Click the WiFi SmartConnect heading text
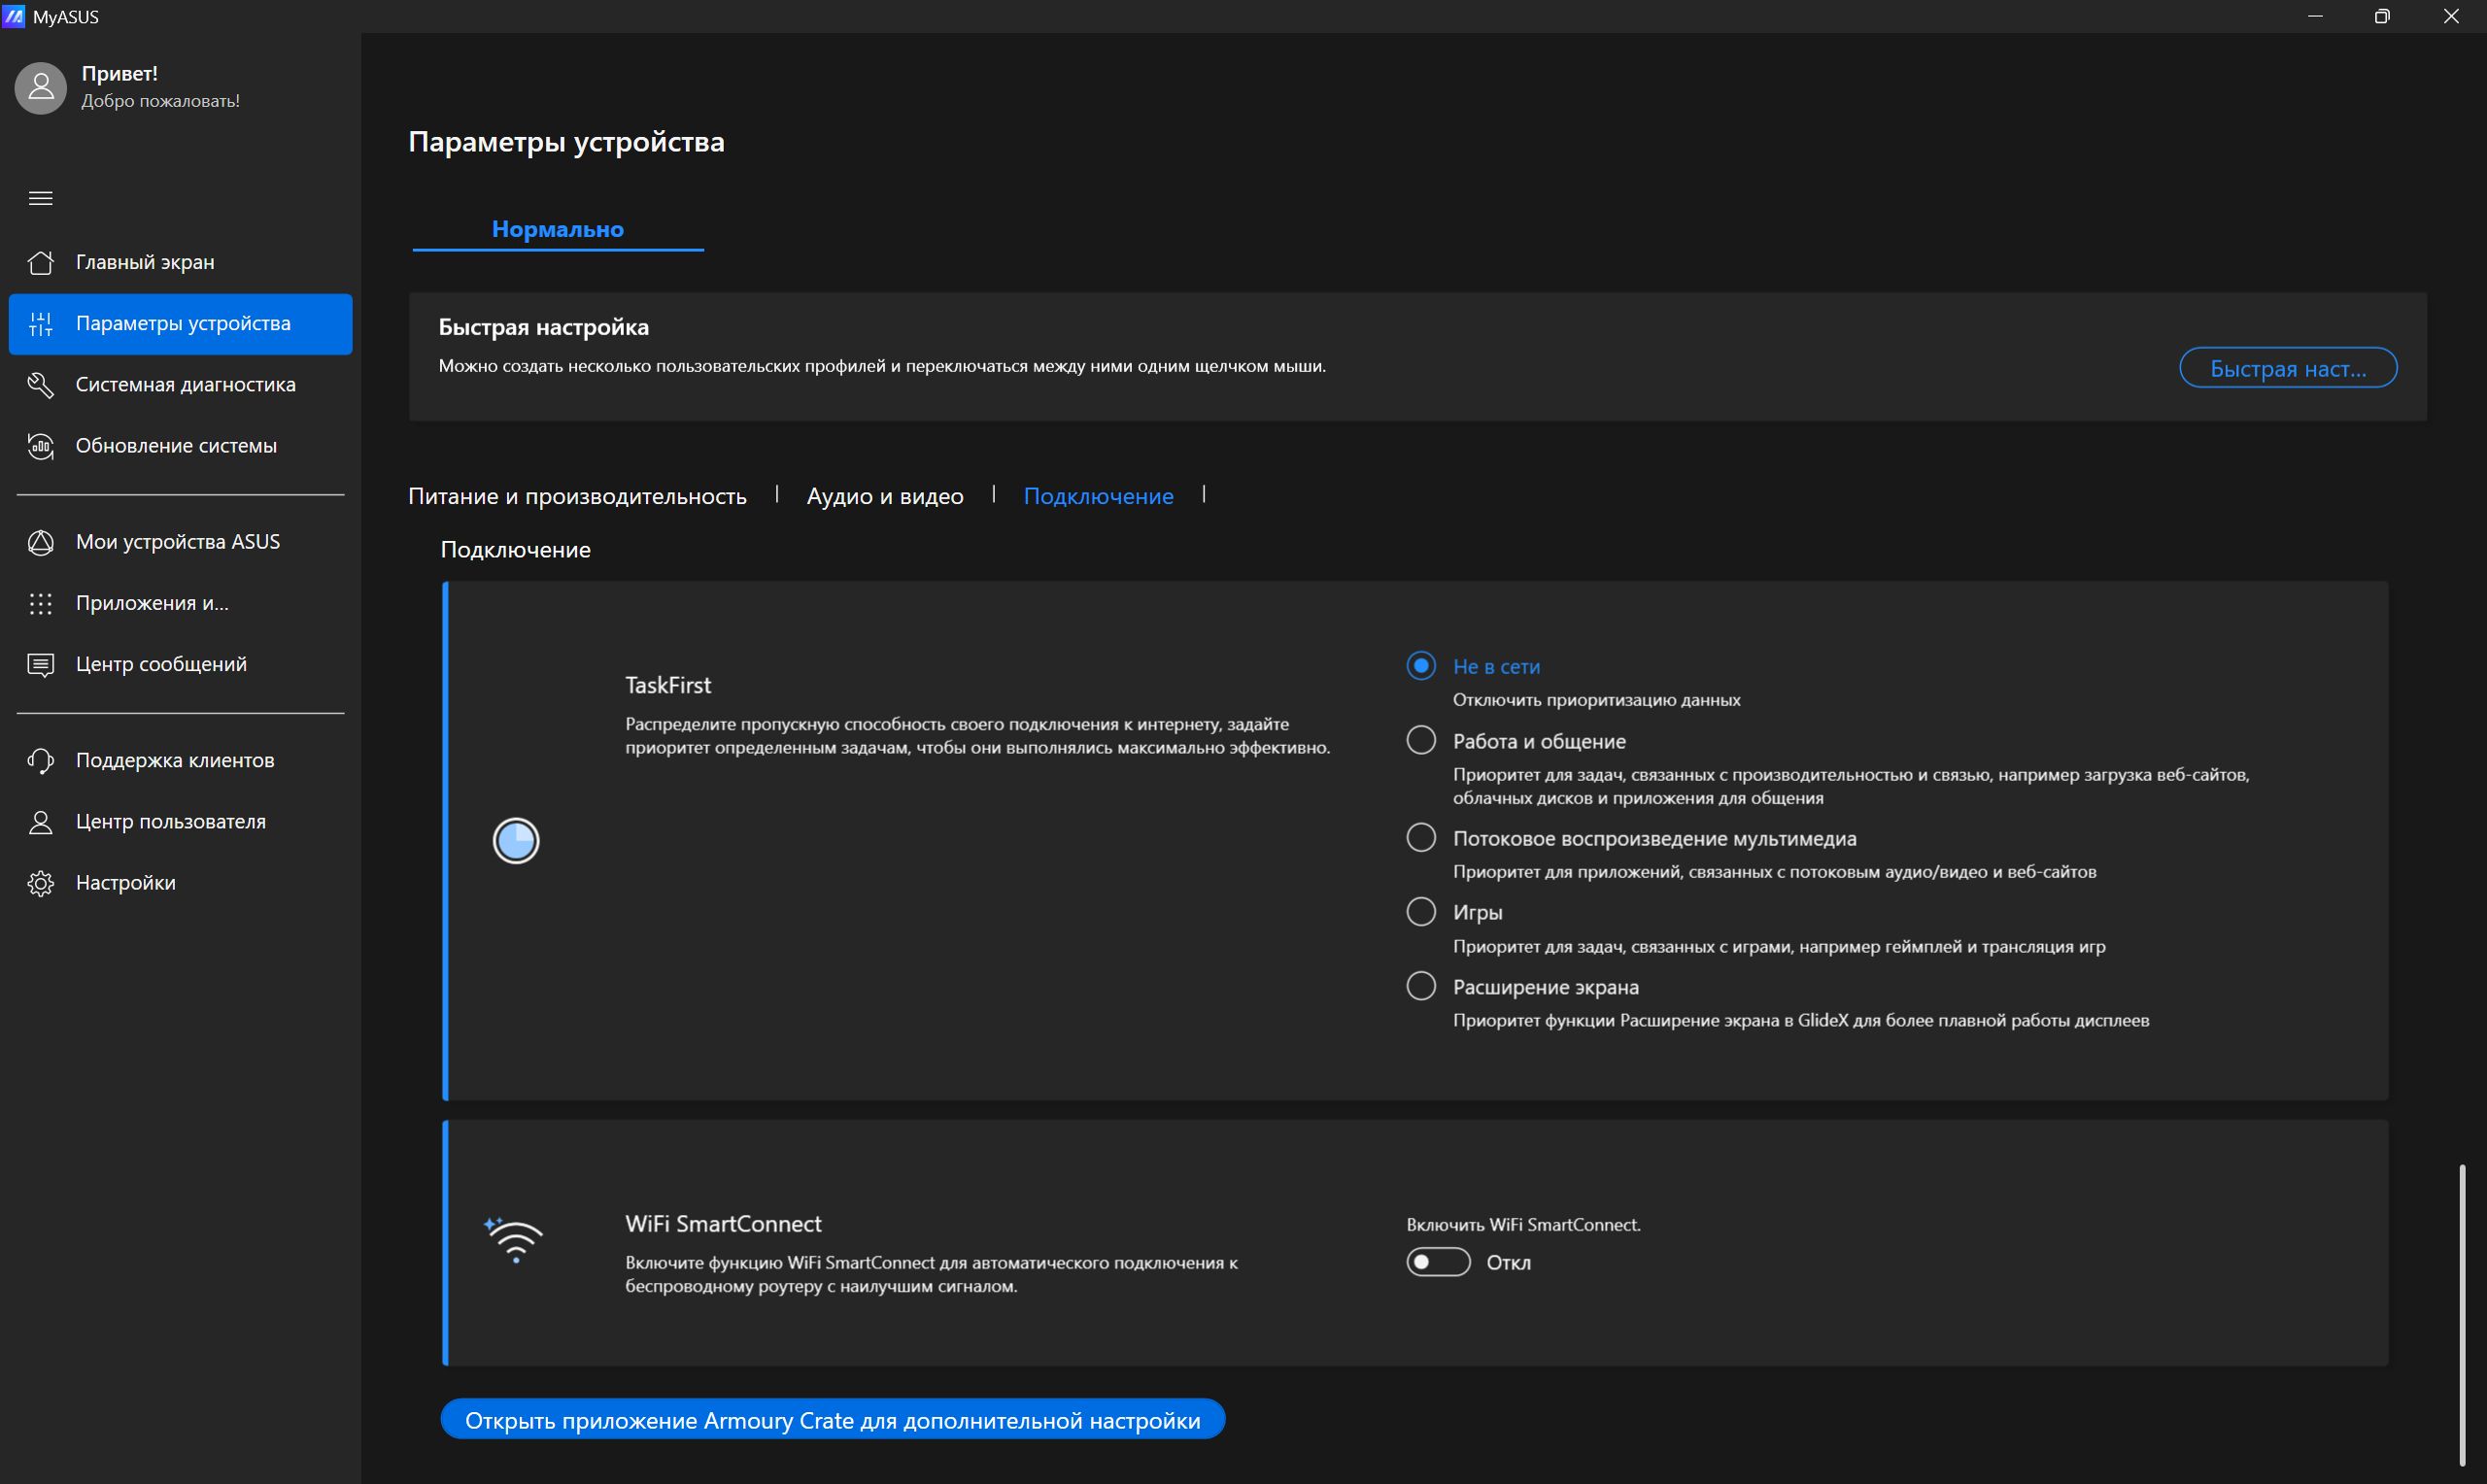 click(x=723, y=1223)
